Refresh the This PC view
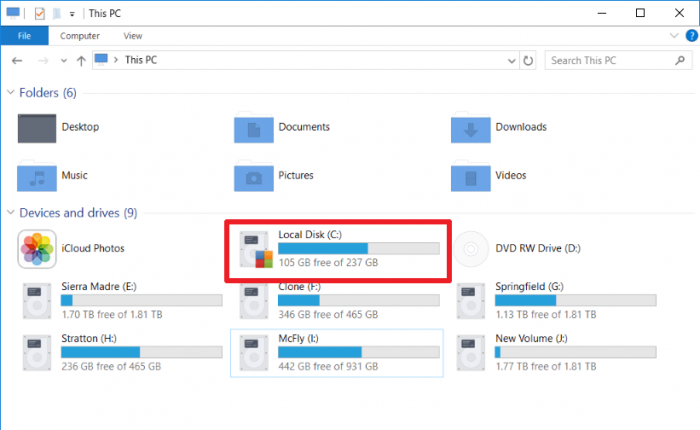This screenshot has width=700, height=430. tap(528, 60)
